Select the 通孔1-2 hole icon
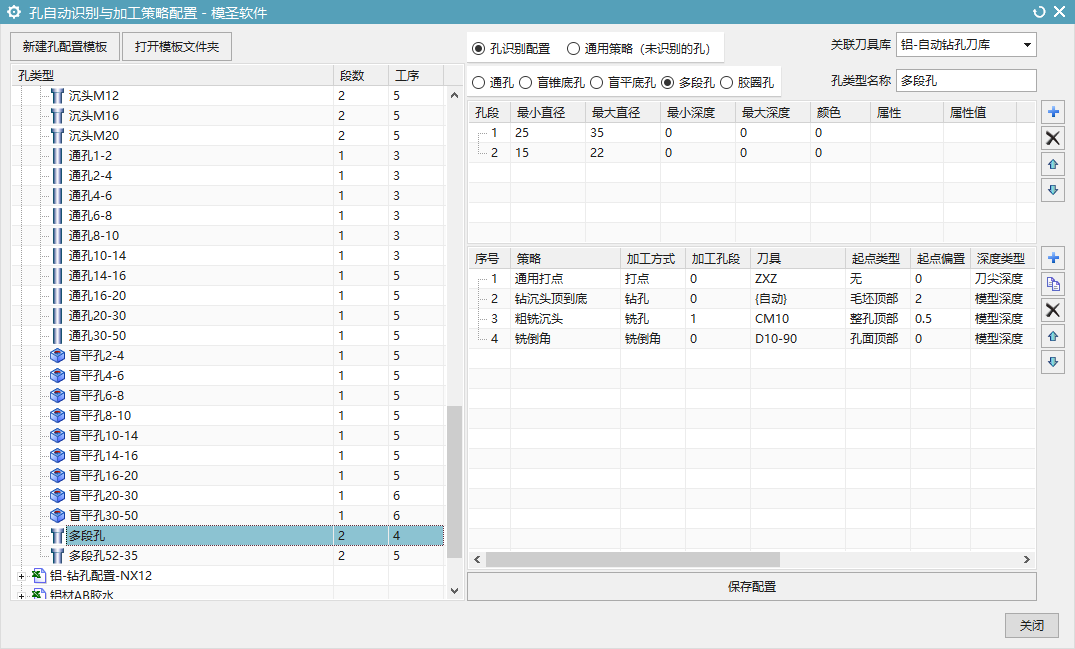This screenshot has width=1075, height=649. pos(58,156)
